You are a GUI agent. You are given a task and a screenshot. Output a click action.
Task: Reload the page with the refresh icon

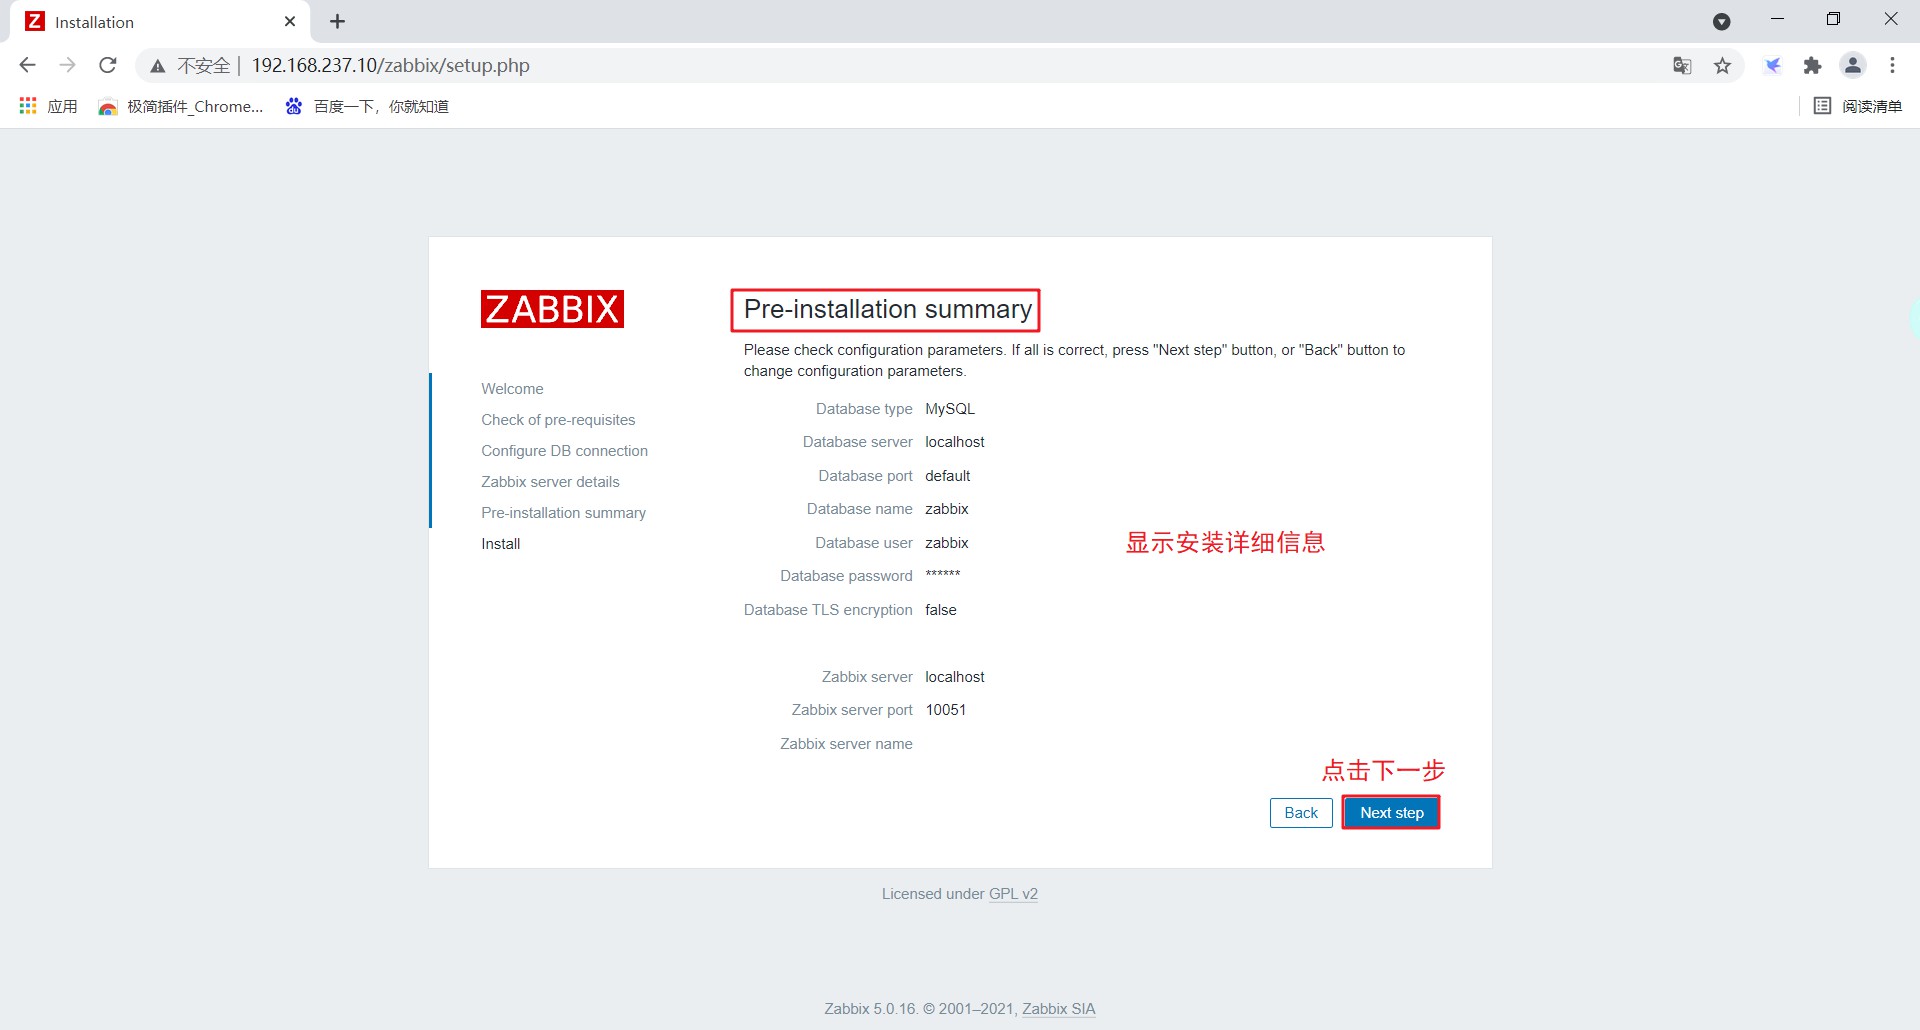tap(108, 65)
